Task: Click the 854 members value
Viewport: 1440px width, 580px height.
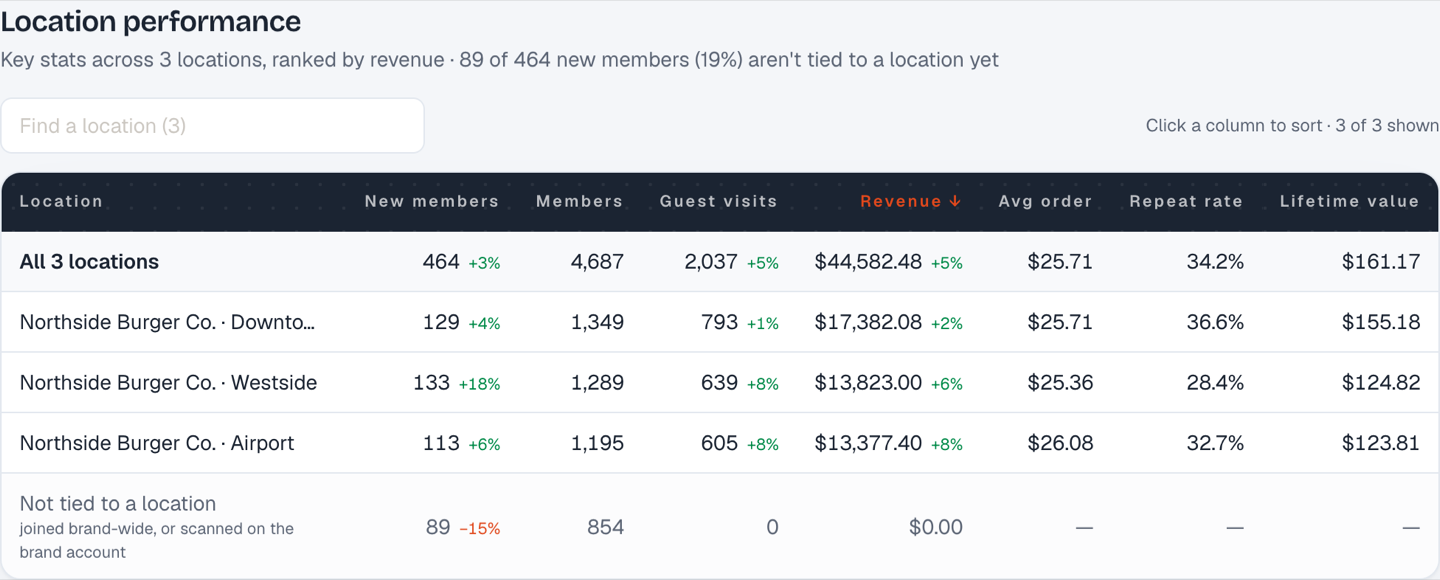Action: (x=606, y=527)
